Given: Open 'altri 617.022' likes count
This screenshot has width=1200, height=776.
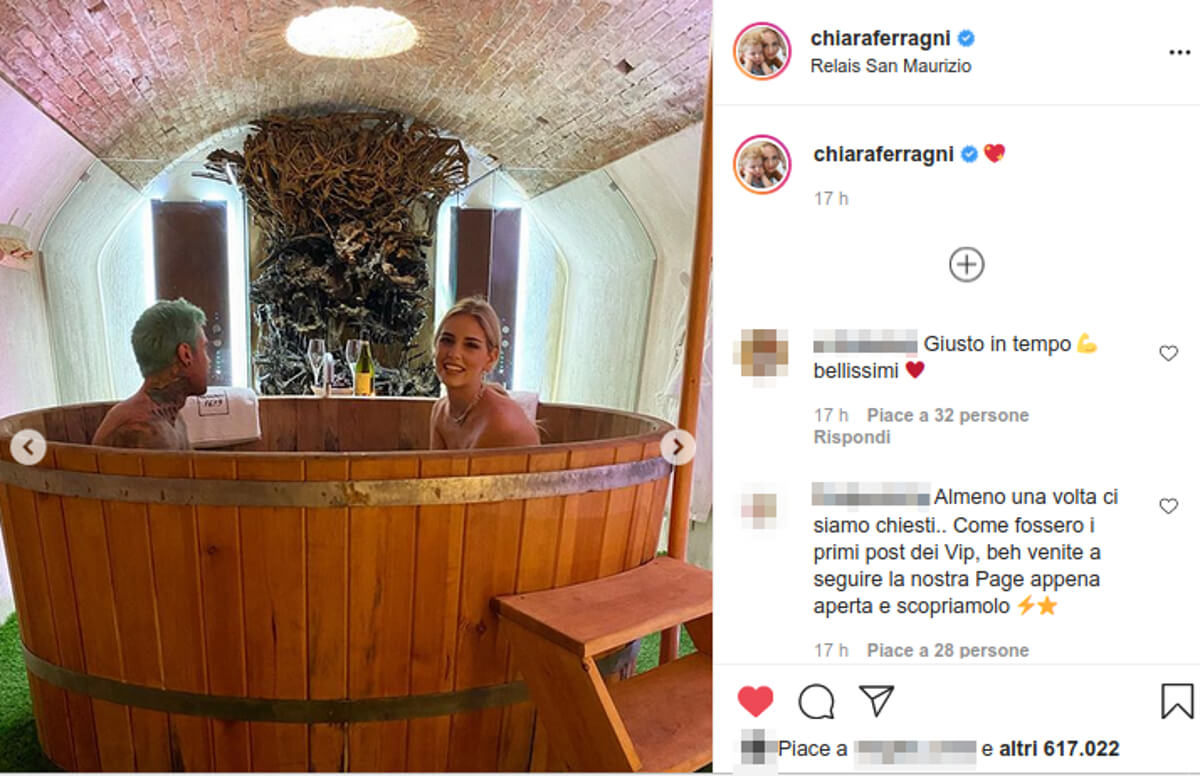Looking at the screenshot, I should click(x=1058, y=749).
